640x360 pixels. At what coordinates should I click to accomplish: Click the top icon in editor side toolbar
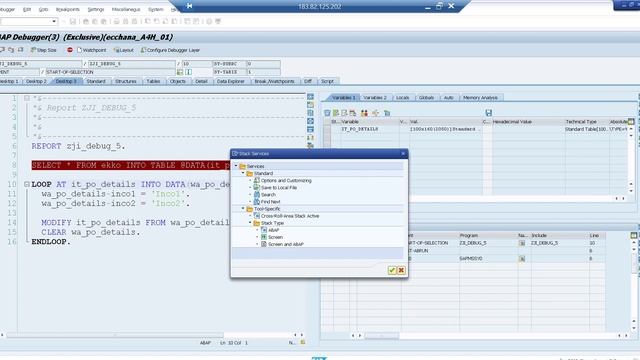310,97
